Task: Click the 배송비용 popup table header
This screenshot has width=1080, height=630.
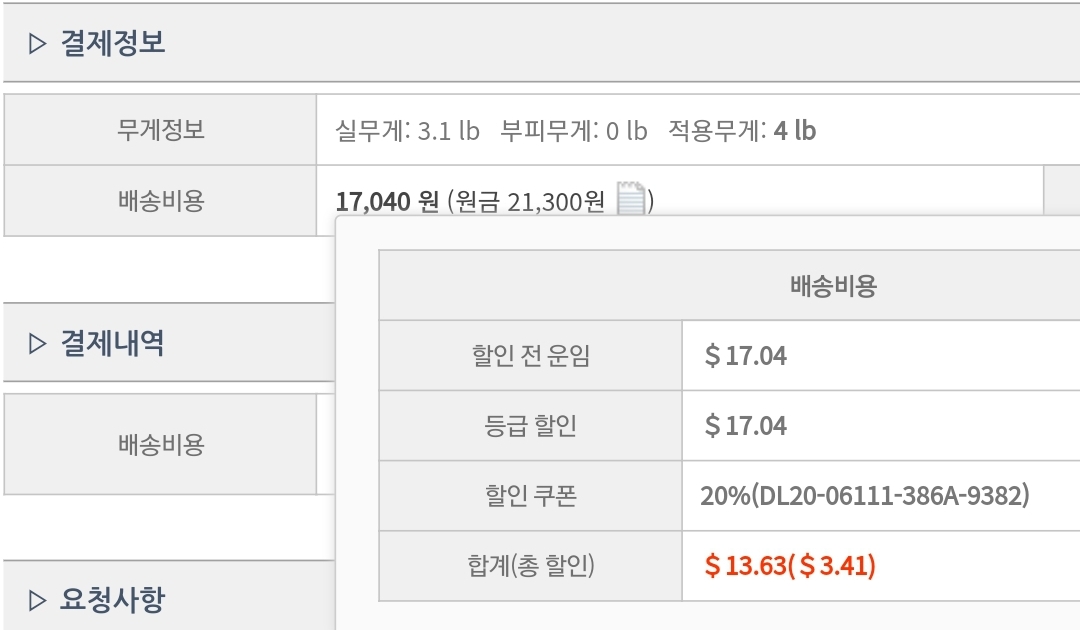Action: (833, 286)
